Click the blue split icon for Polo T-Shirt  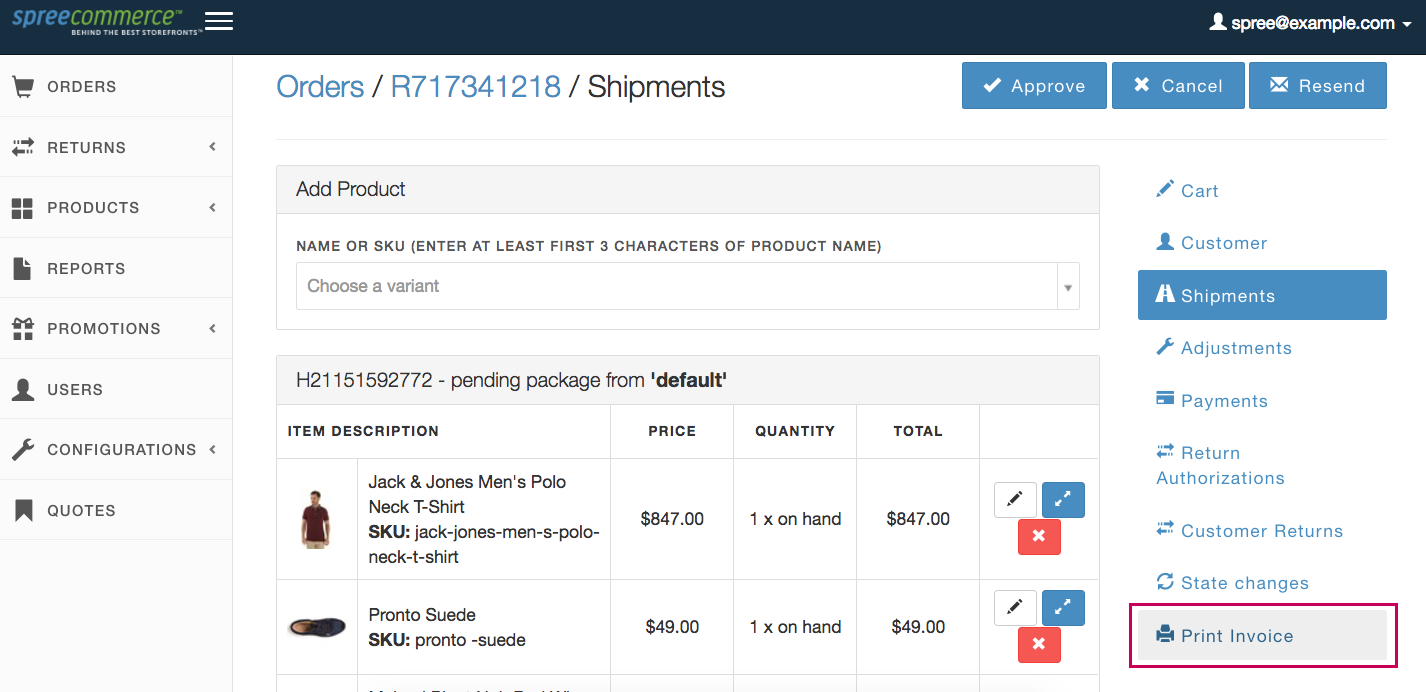[1063, 499]
